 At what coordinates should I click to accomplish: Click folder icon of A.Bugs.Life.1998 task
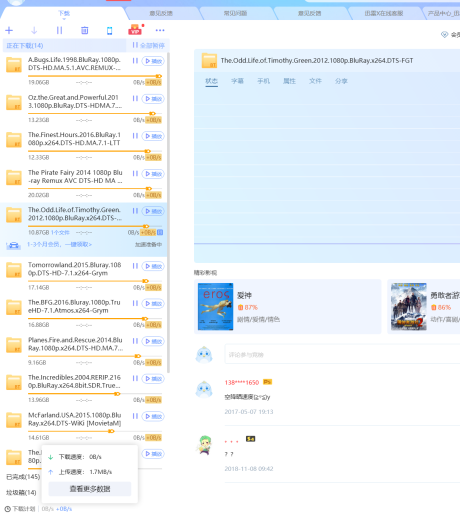point(14,65)
